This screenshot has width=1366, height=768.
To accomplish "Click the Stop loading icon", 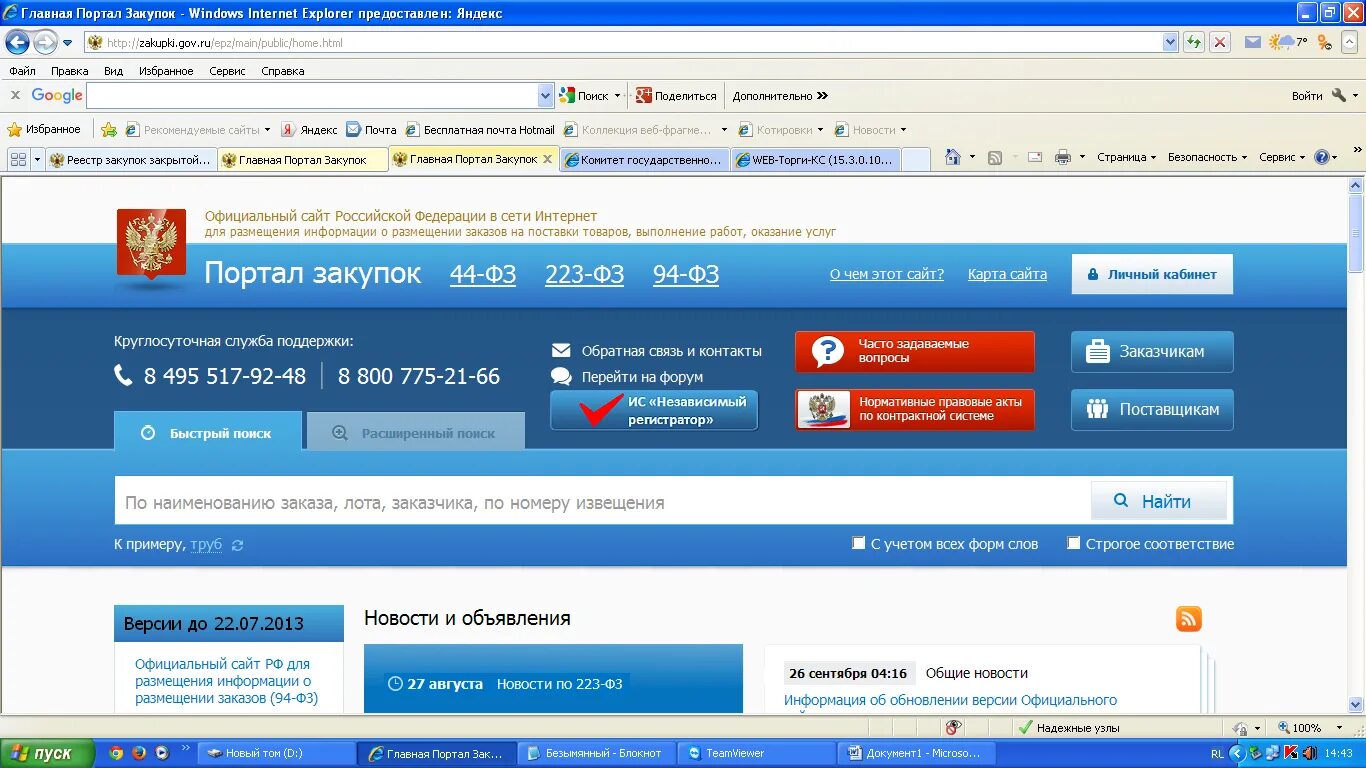I will click(1219, 42).
